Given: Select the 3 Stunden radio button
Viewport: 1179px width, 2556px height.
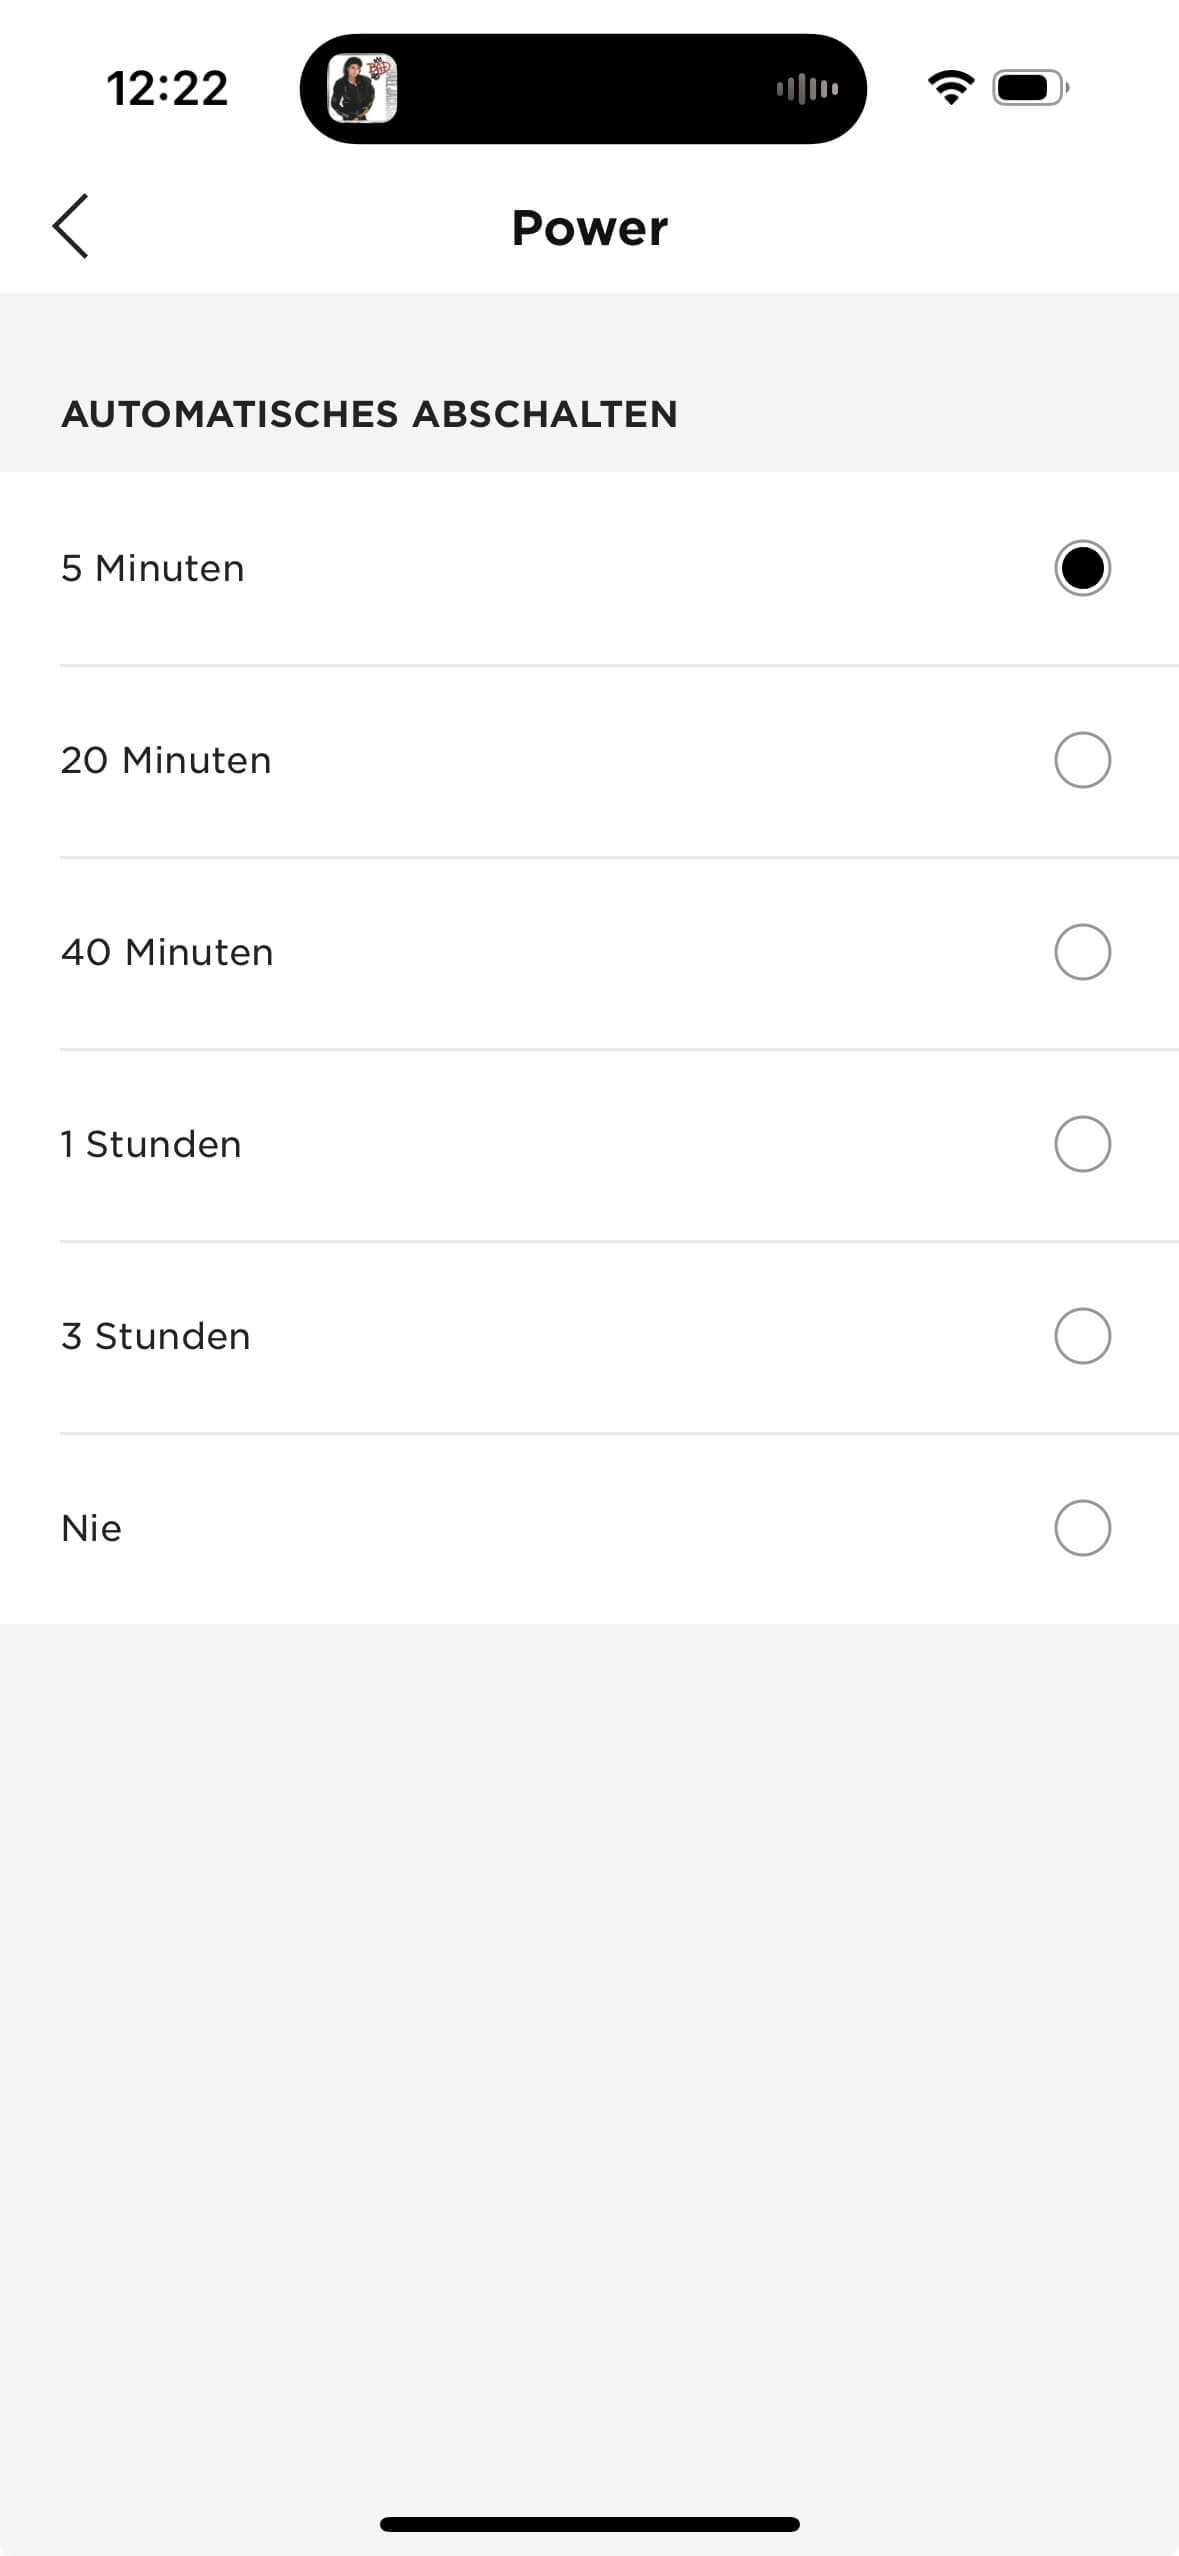Looking at the screenshot, I should (1082, 1336).
